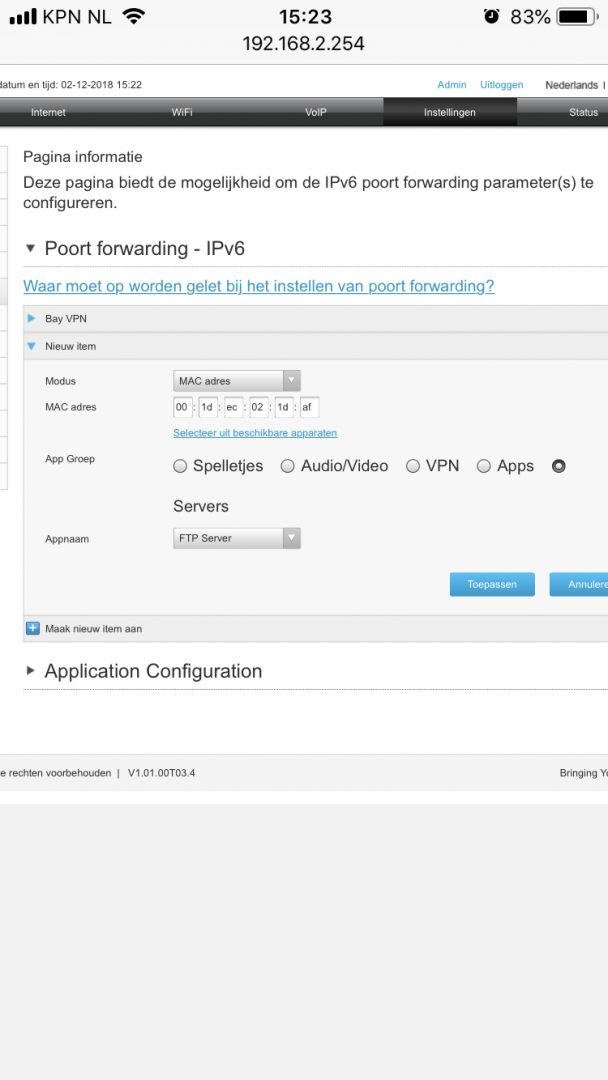608x1080 pixels.
Task: Click Selecteer uit beschikbare apparaten link
Action: (255, 433)
